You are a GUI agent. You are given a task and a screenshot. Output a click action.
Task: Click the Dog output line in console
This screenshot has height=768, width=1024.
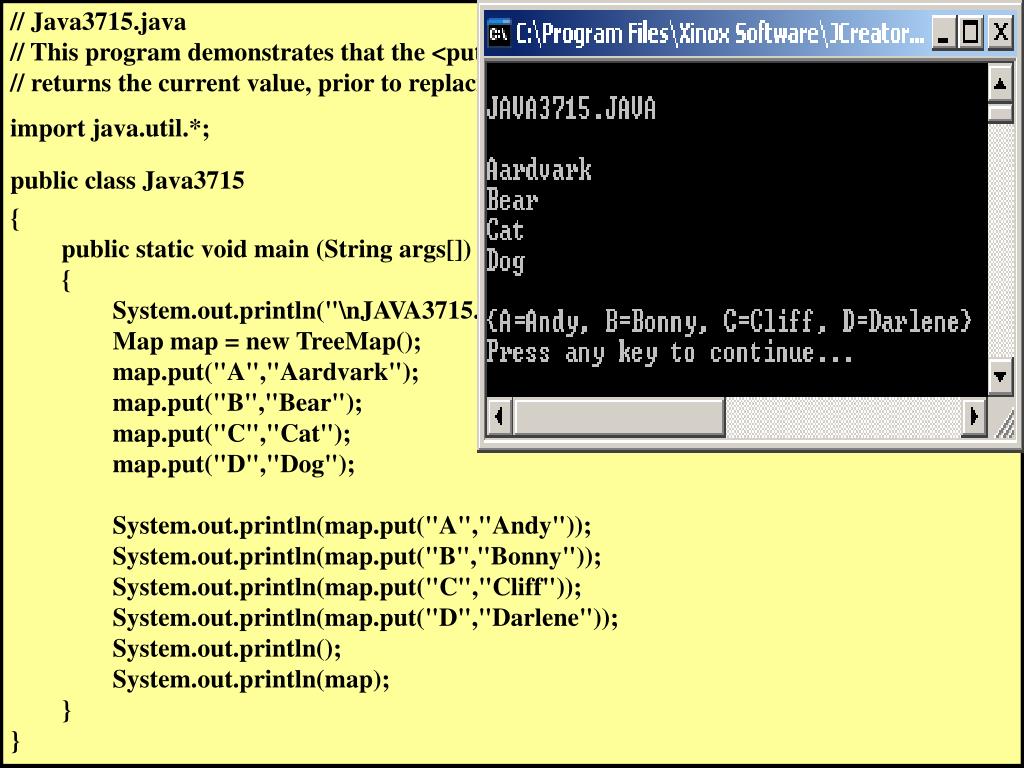[505, 261]
